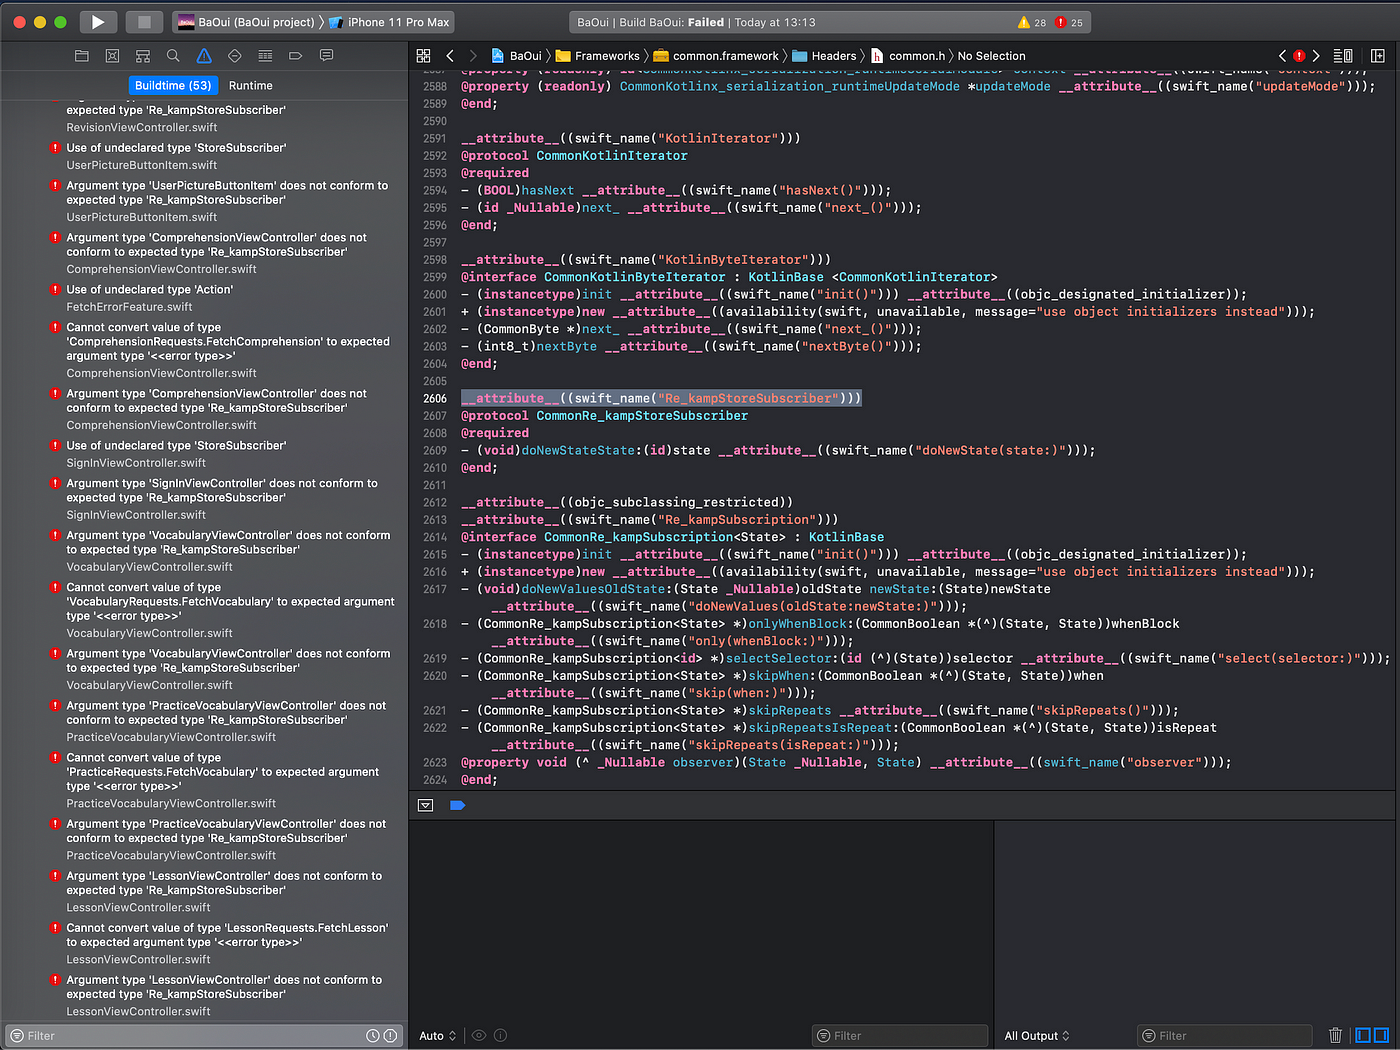This screenshot has width=1400, height=1050.
Task: Jump to next issue arrow
Action: (1316, 56)
